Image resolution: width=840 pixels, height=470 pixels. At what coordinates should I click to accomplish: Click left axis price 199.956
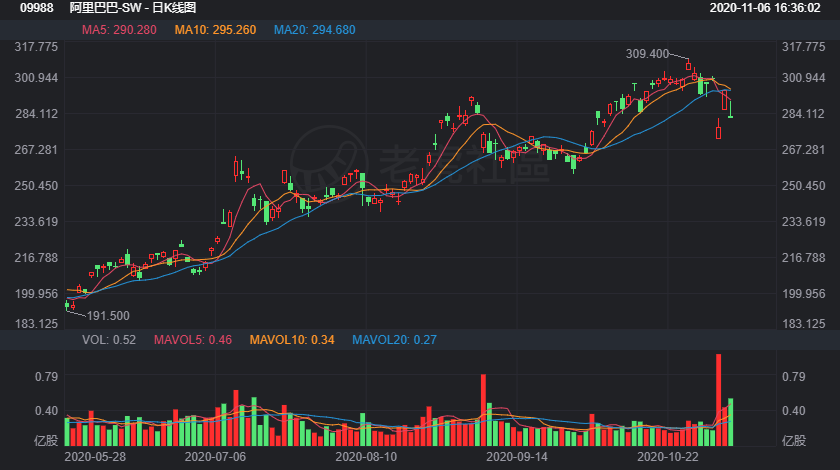36,294
